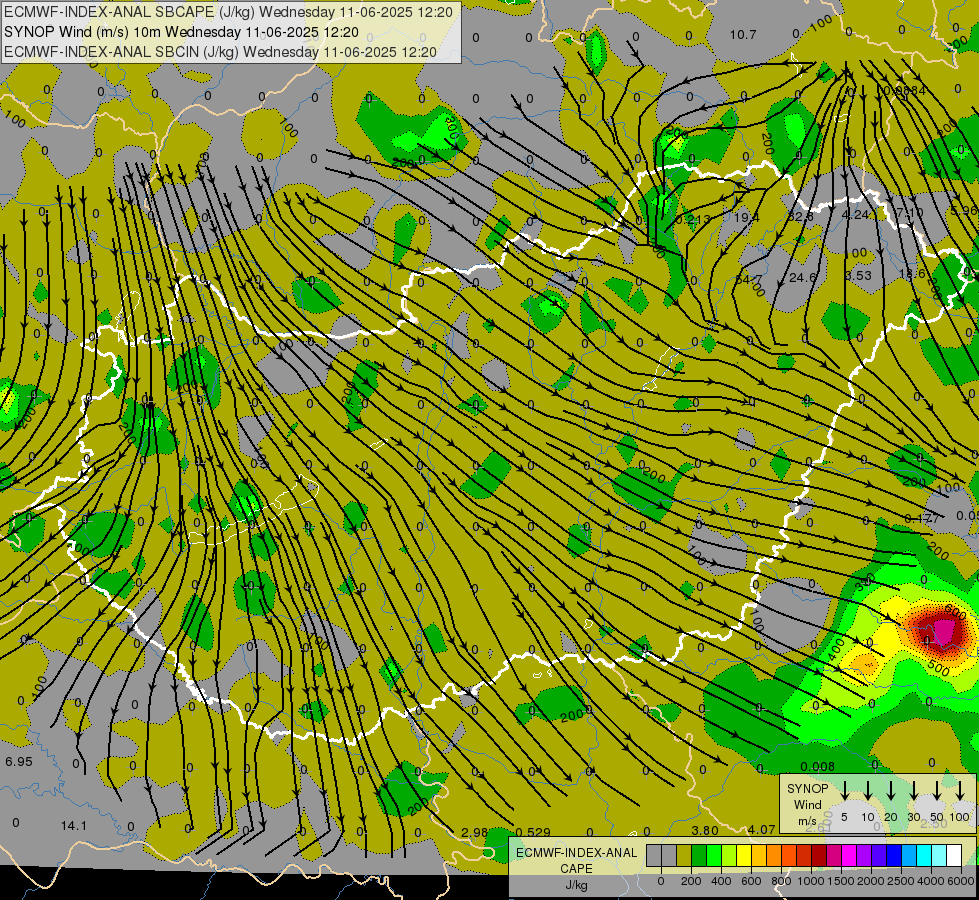979x900 pixels.
Task: Click the '24.6' value on the map
Action: pos(803,277)
